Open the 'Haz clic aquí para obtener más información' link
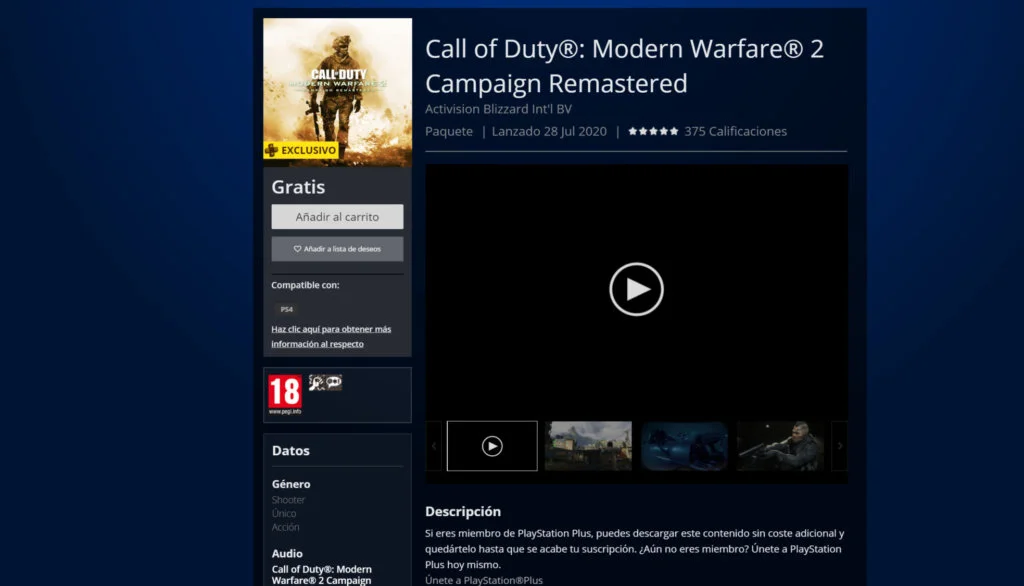Screen dimensions: 1024x586 point(331,336)
